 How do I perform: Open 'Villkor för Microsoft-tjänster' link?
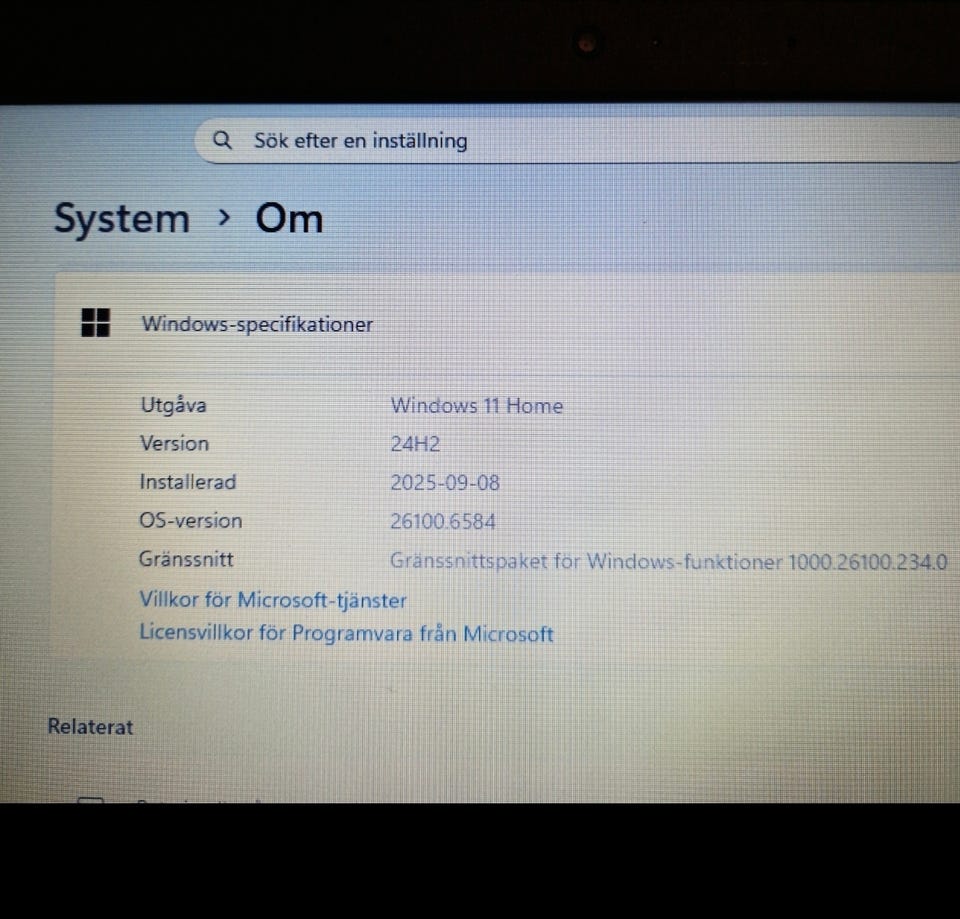click(x=273, y=600)
